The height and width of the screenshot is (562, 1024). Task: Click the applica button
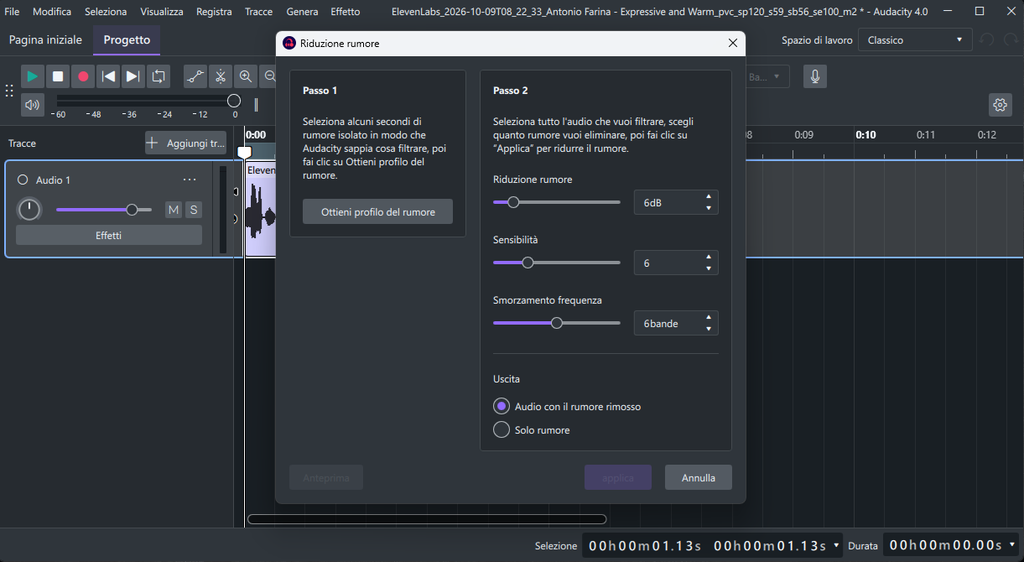(618, 477)
